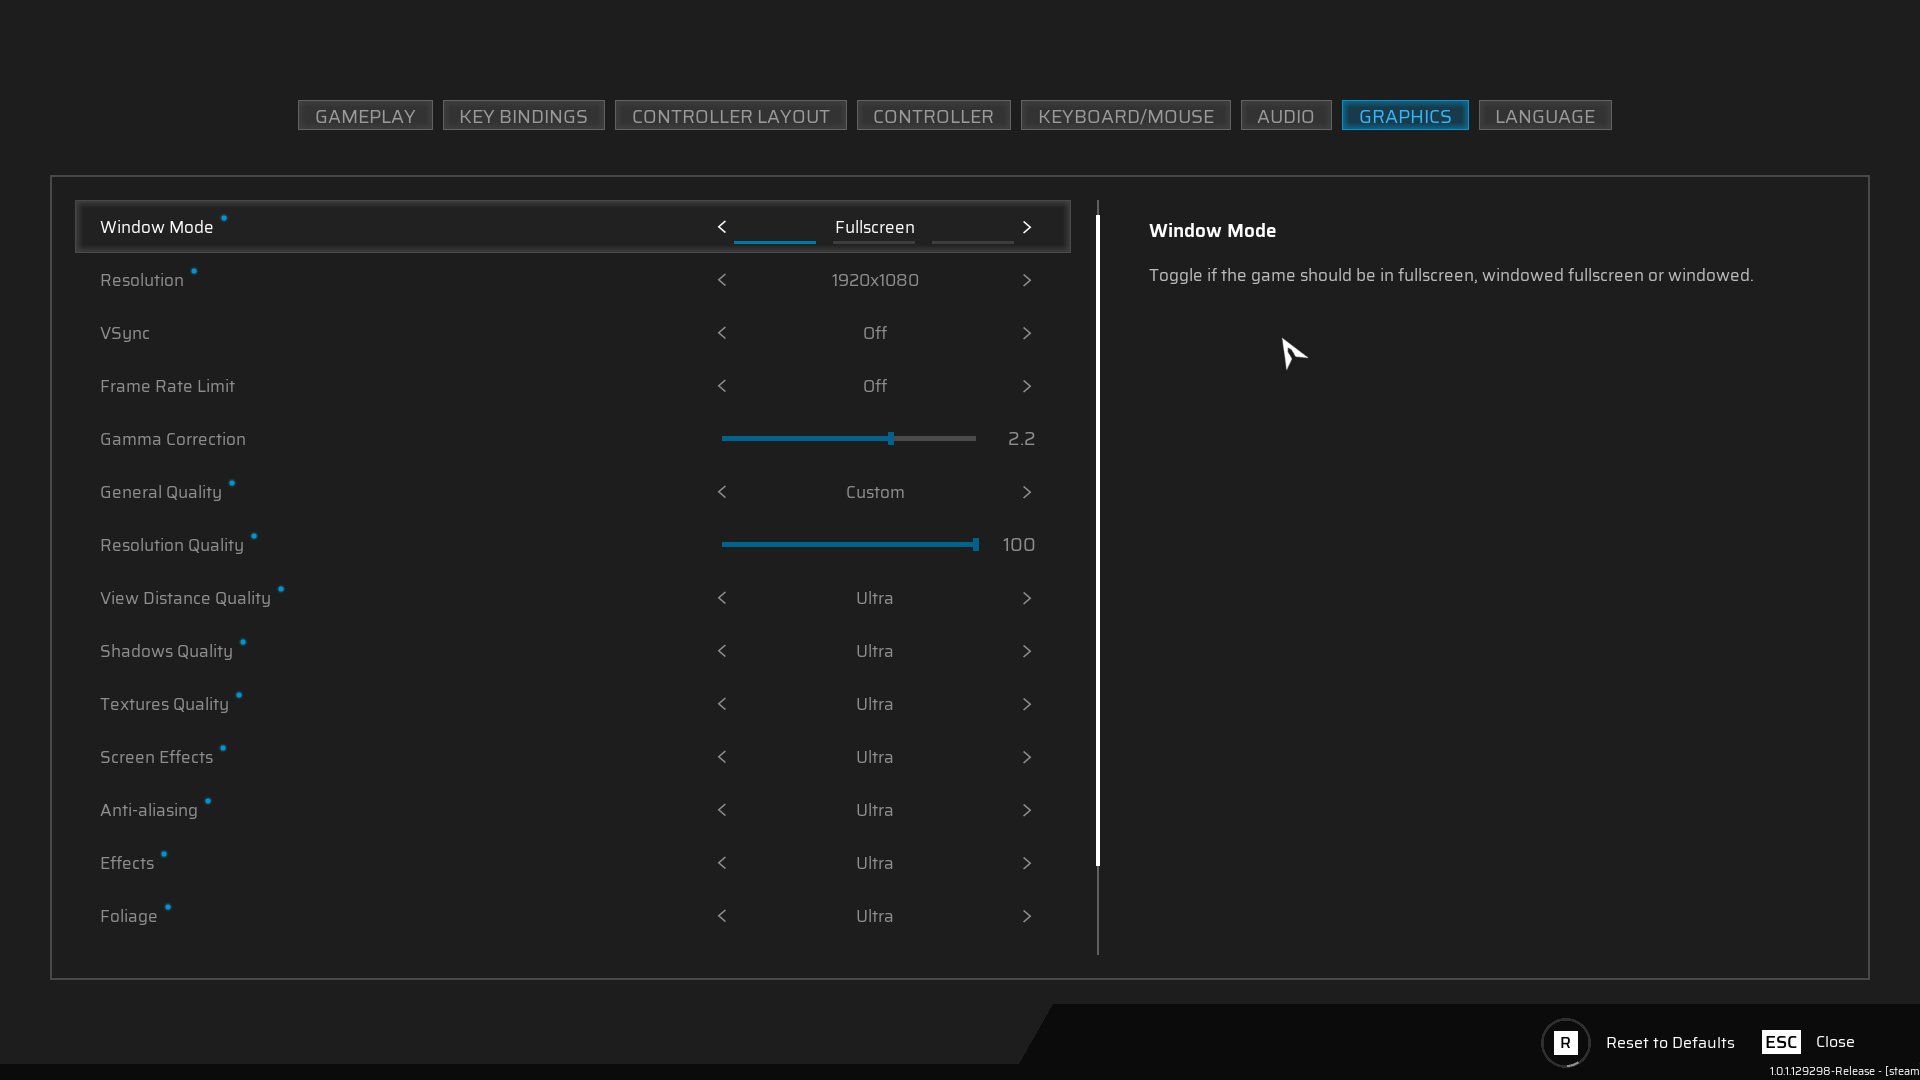This screenshot has height=1080, width=1920.
Task: Raise Anti-aliasing with right arrow
Action: click(x=1026, y=810)
